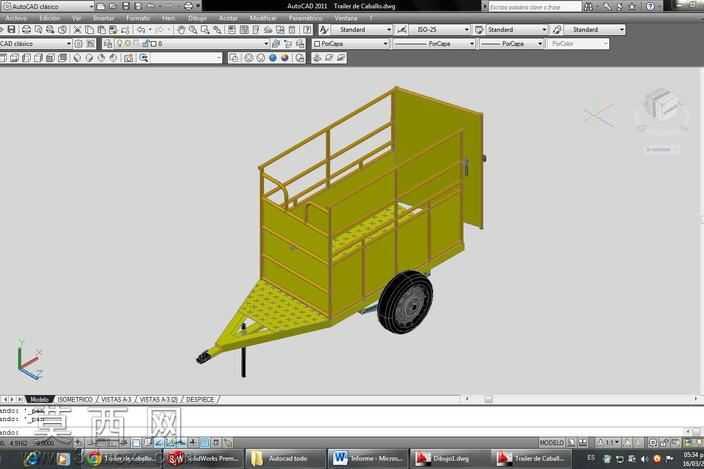Screen dimensions: 704x469
Task: Open the ISO-25 dimension style dropdown
Action: point(439,30)
